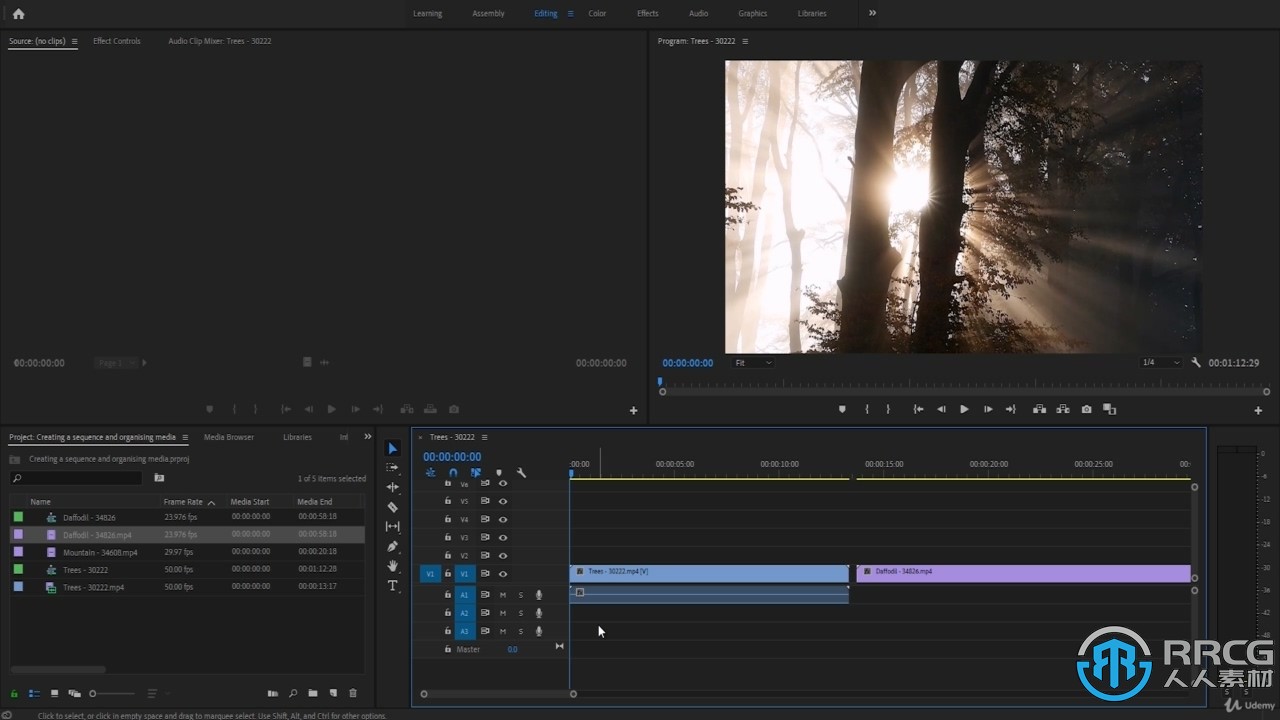Image resolution: width=1280 pixels, height=720 pixels.
Task: Enable voice-over record on A3
Action: click(x=539, y=631)
